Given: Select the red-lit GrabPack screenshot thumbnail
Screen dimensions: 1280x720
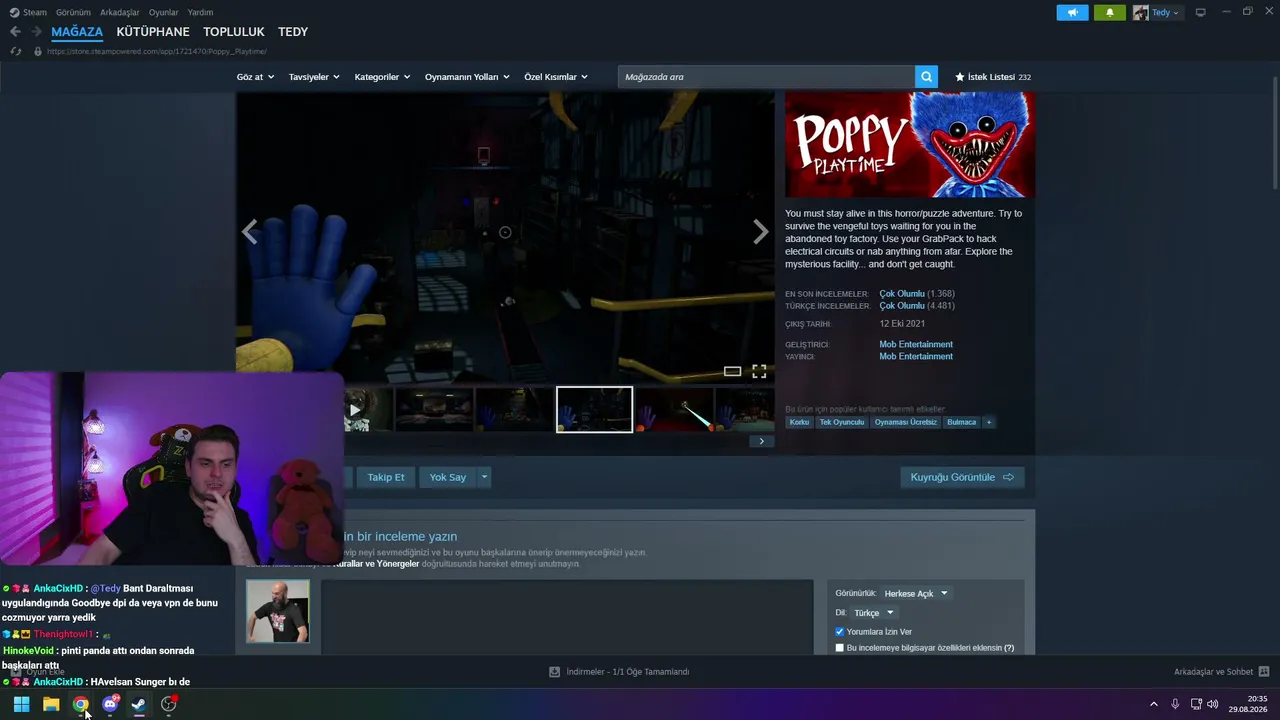Looking at the screenshot, I should coord(675,409).
